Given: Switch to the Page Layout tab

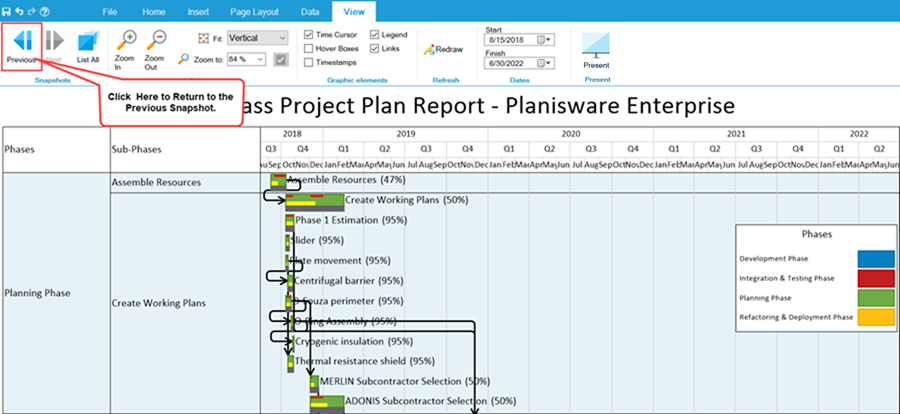Looking at the screenshot, I should (x=254, y=11).
